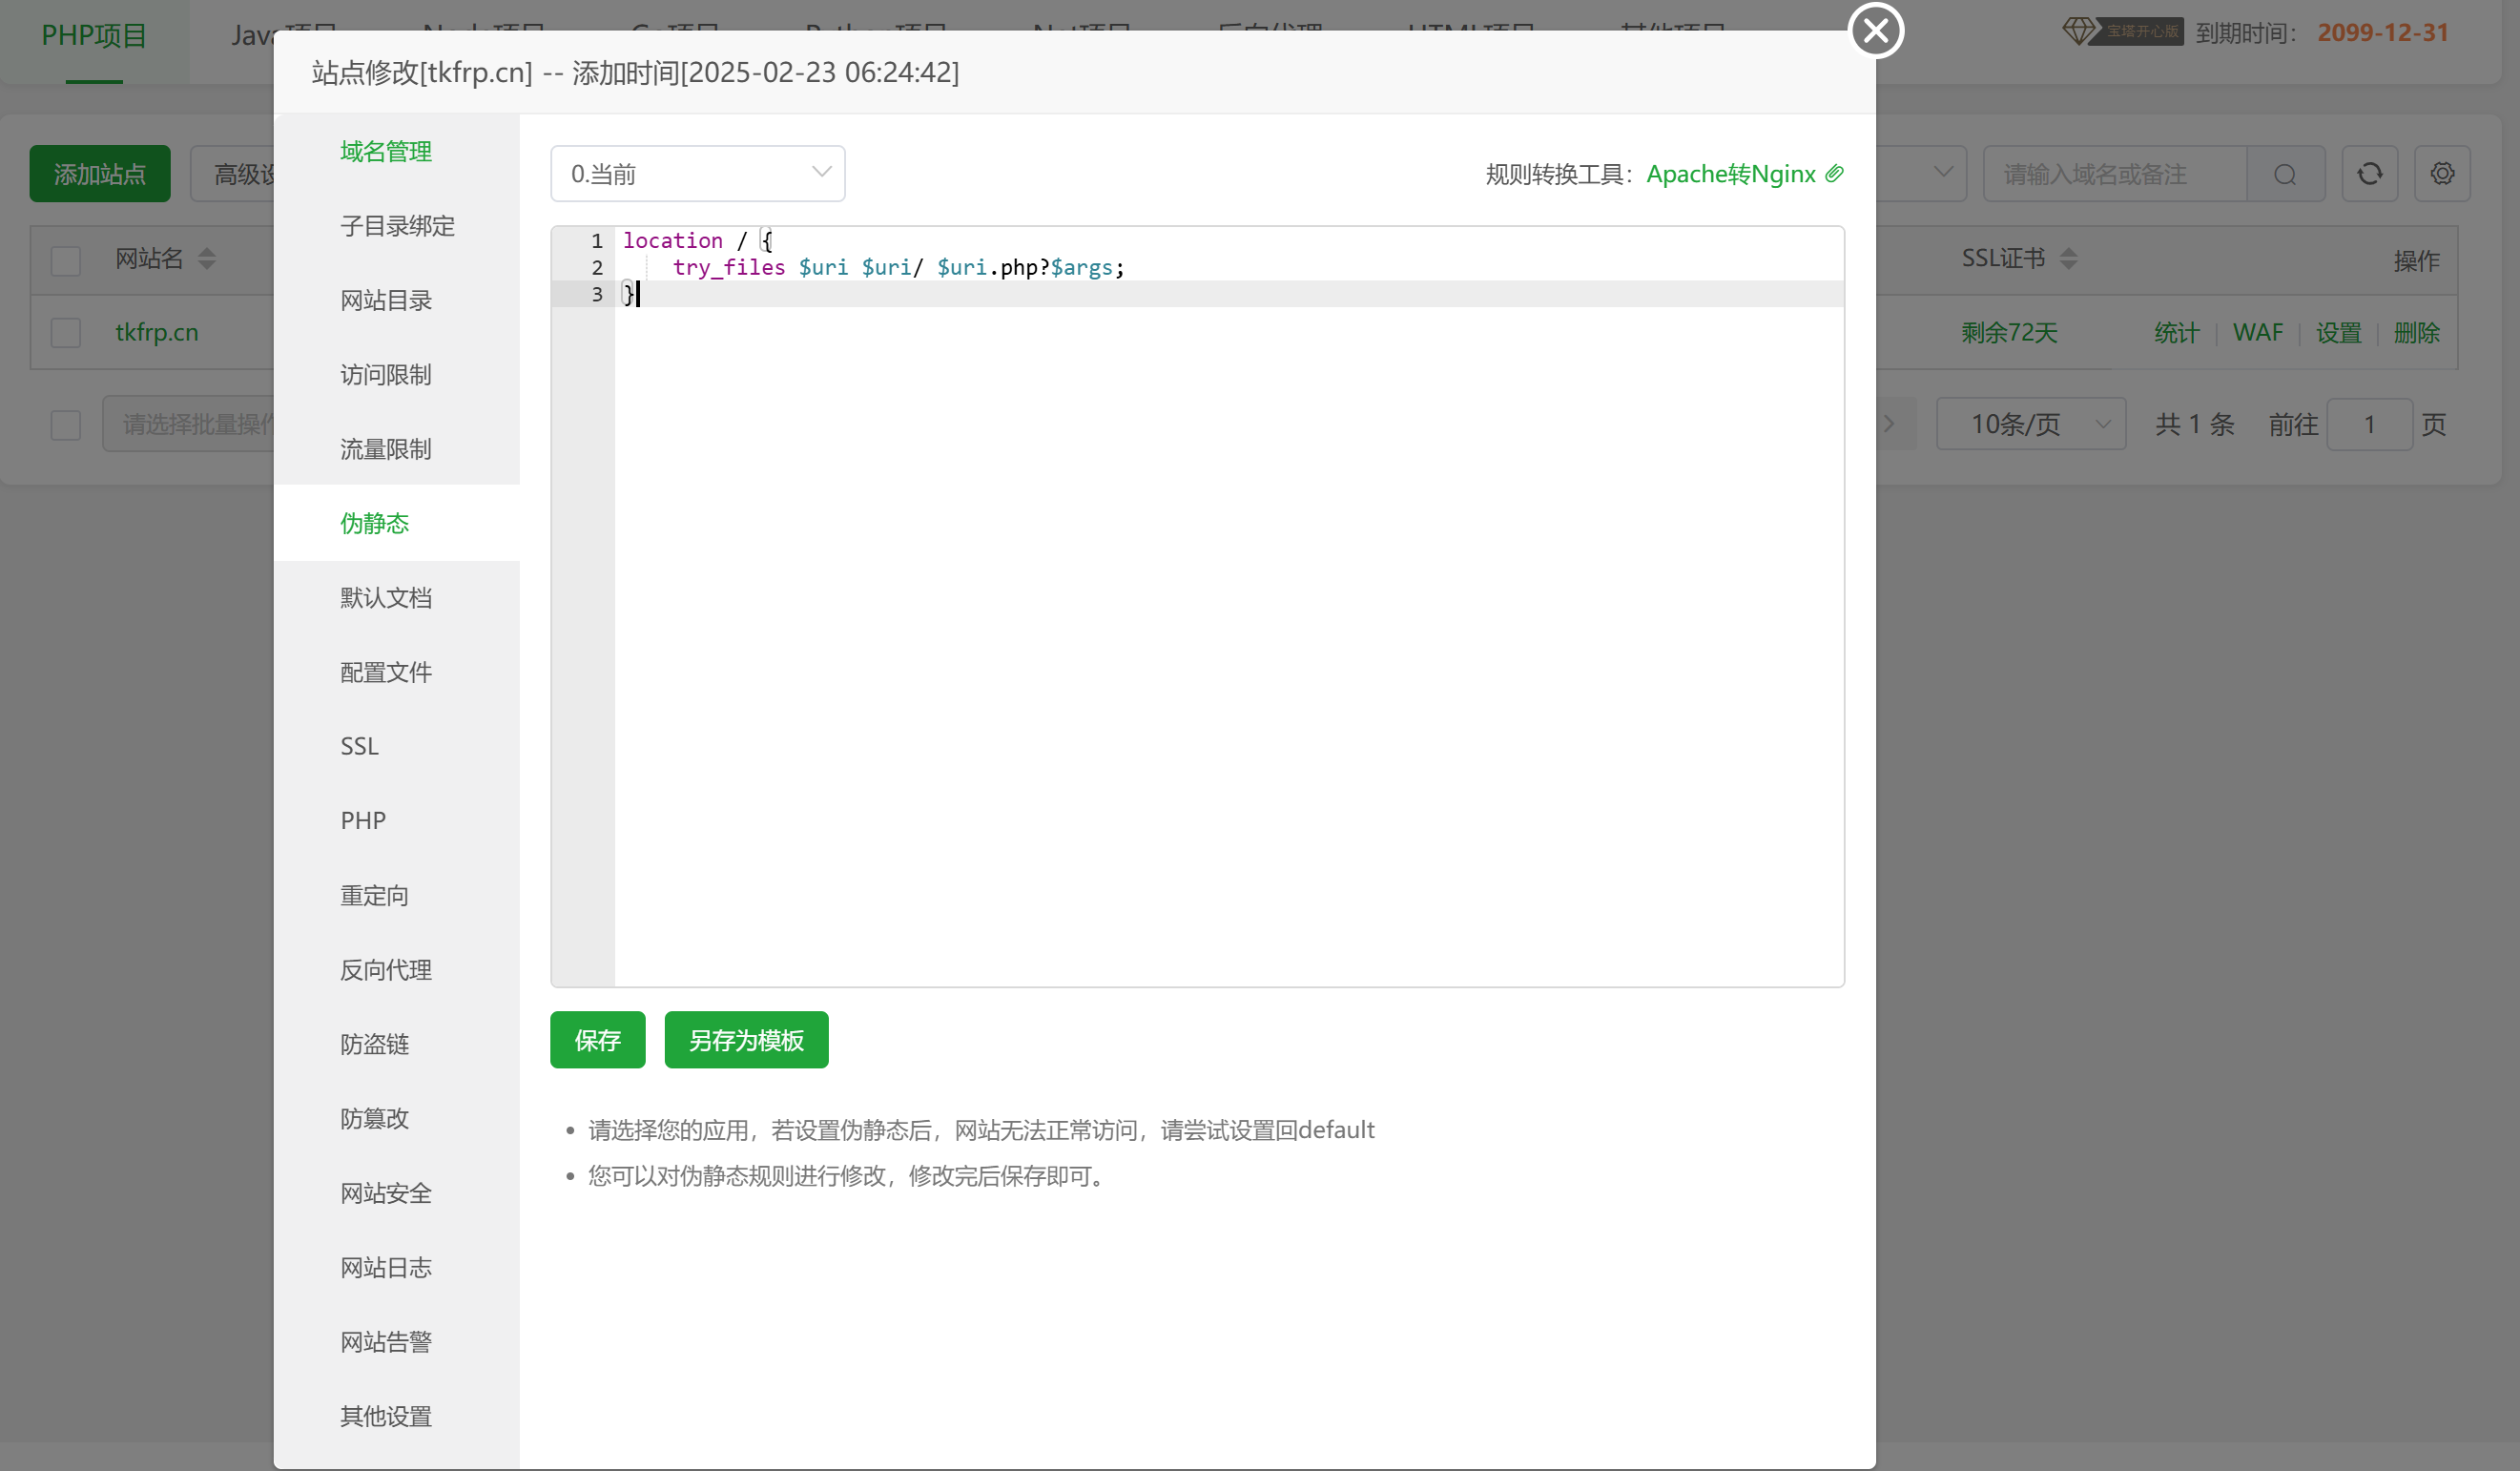The height and width of the screenshot is (1471, 2520).
Task: Check the batch operation checkbox at bottom
Action: (65, 425)
